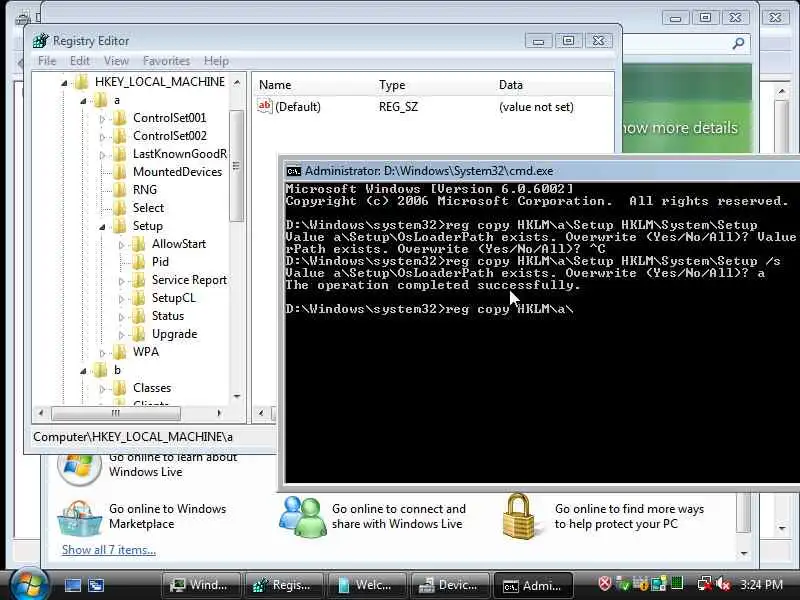Click registry tree vertical scrollbar up arrow
Screen dimensions: 800x600
click(x=237, y=82)
